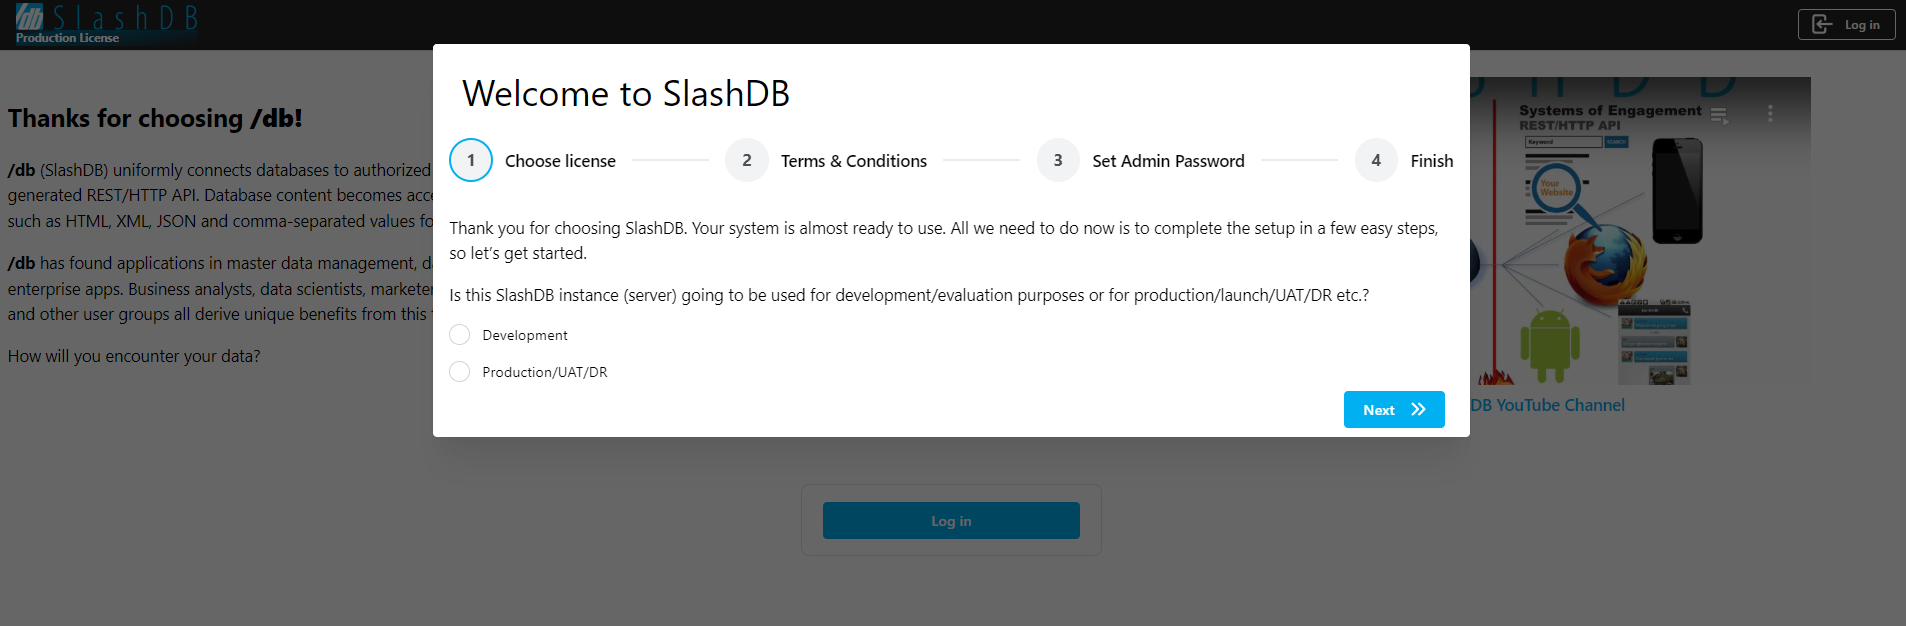Click the Production License label under logo
Image resolution: width=1906 pixels, height=626 pixels.
pos(67,38)
